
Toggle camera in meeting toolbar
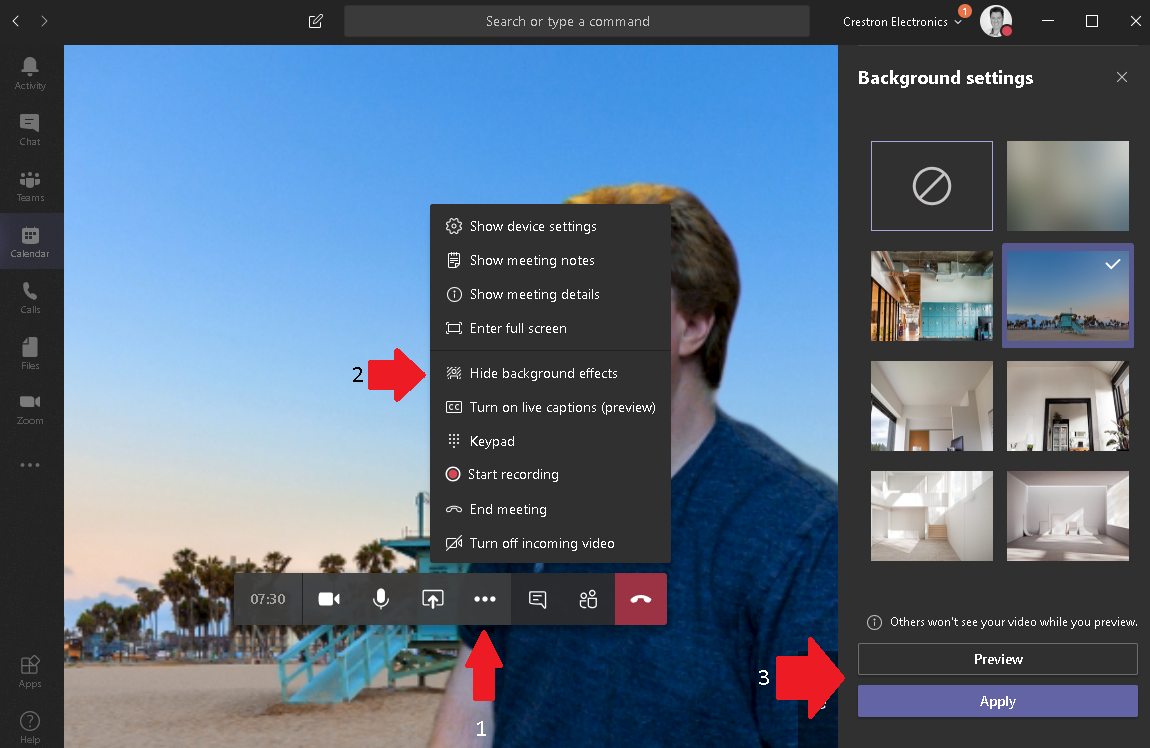click(x=329, y=599)
